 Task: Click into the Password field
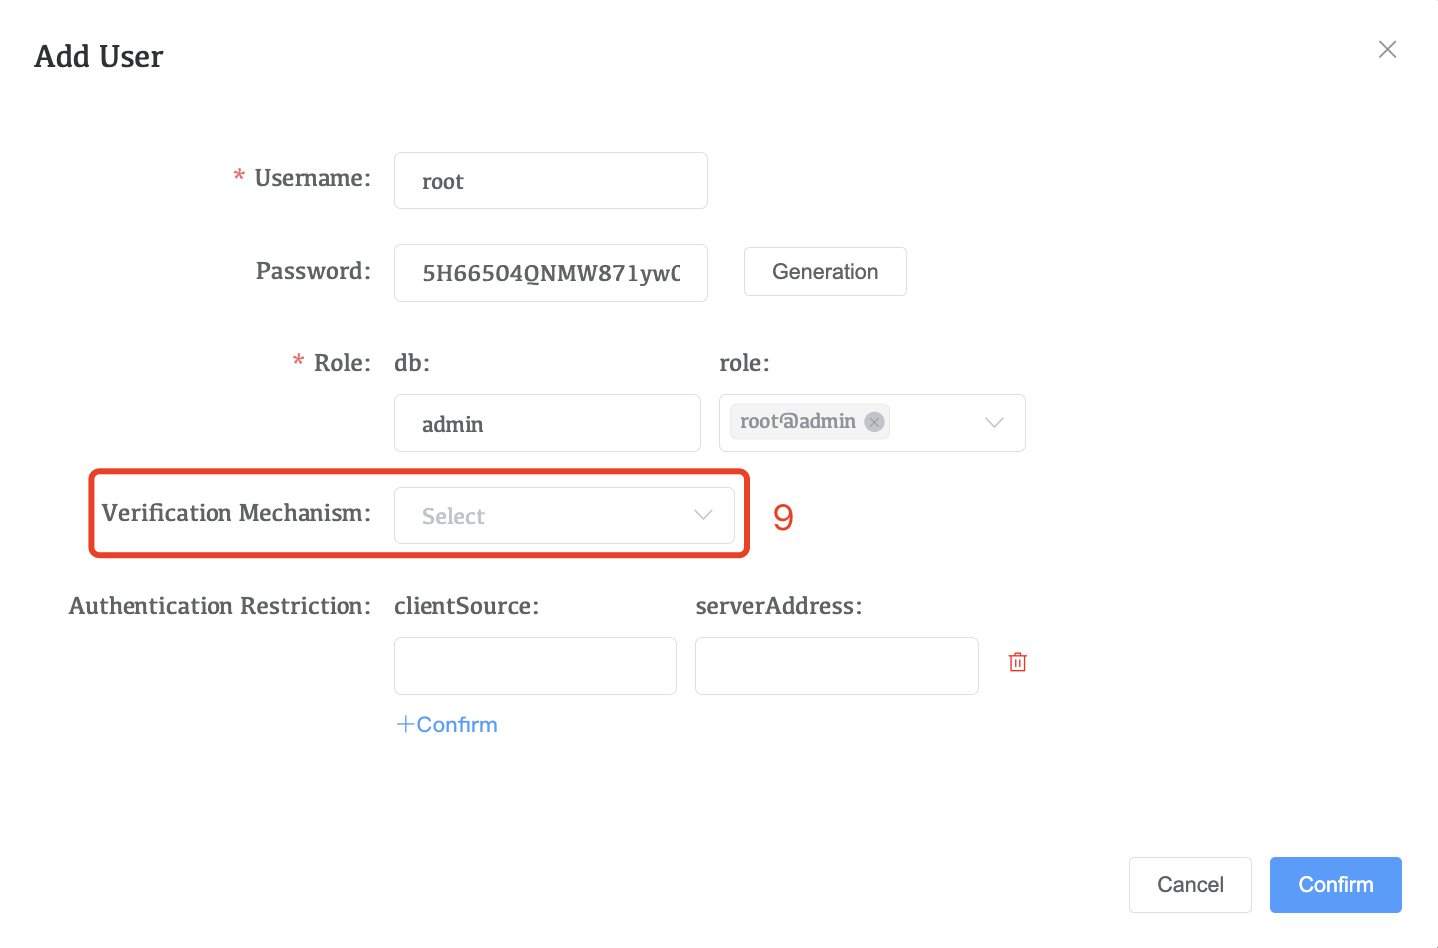pos(550,273)
